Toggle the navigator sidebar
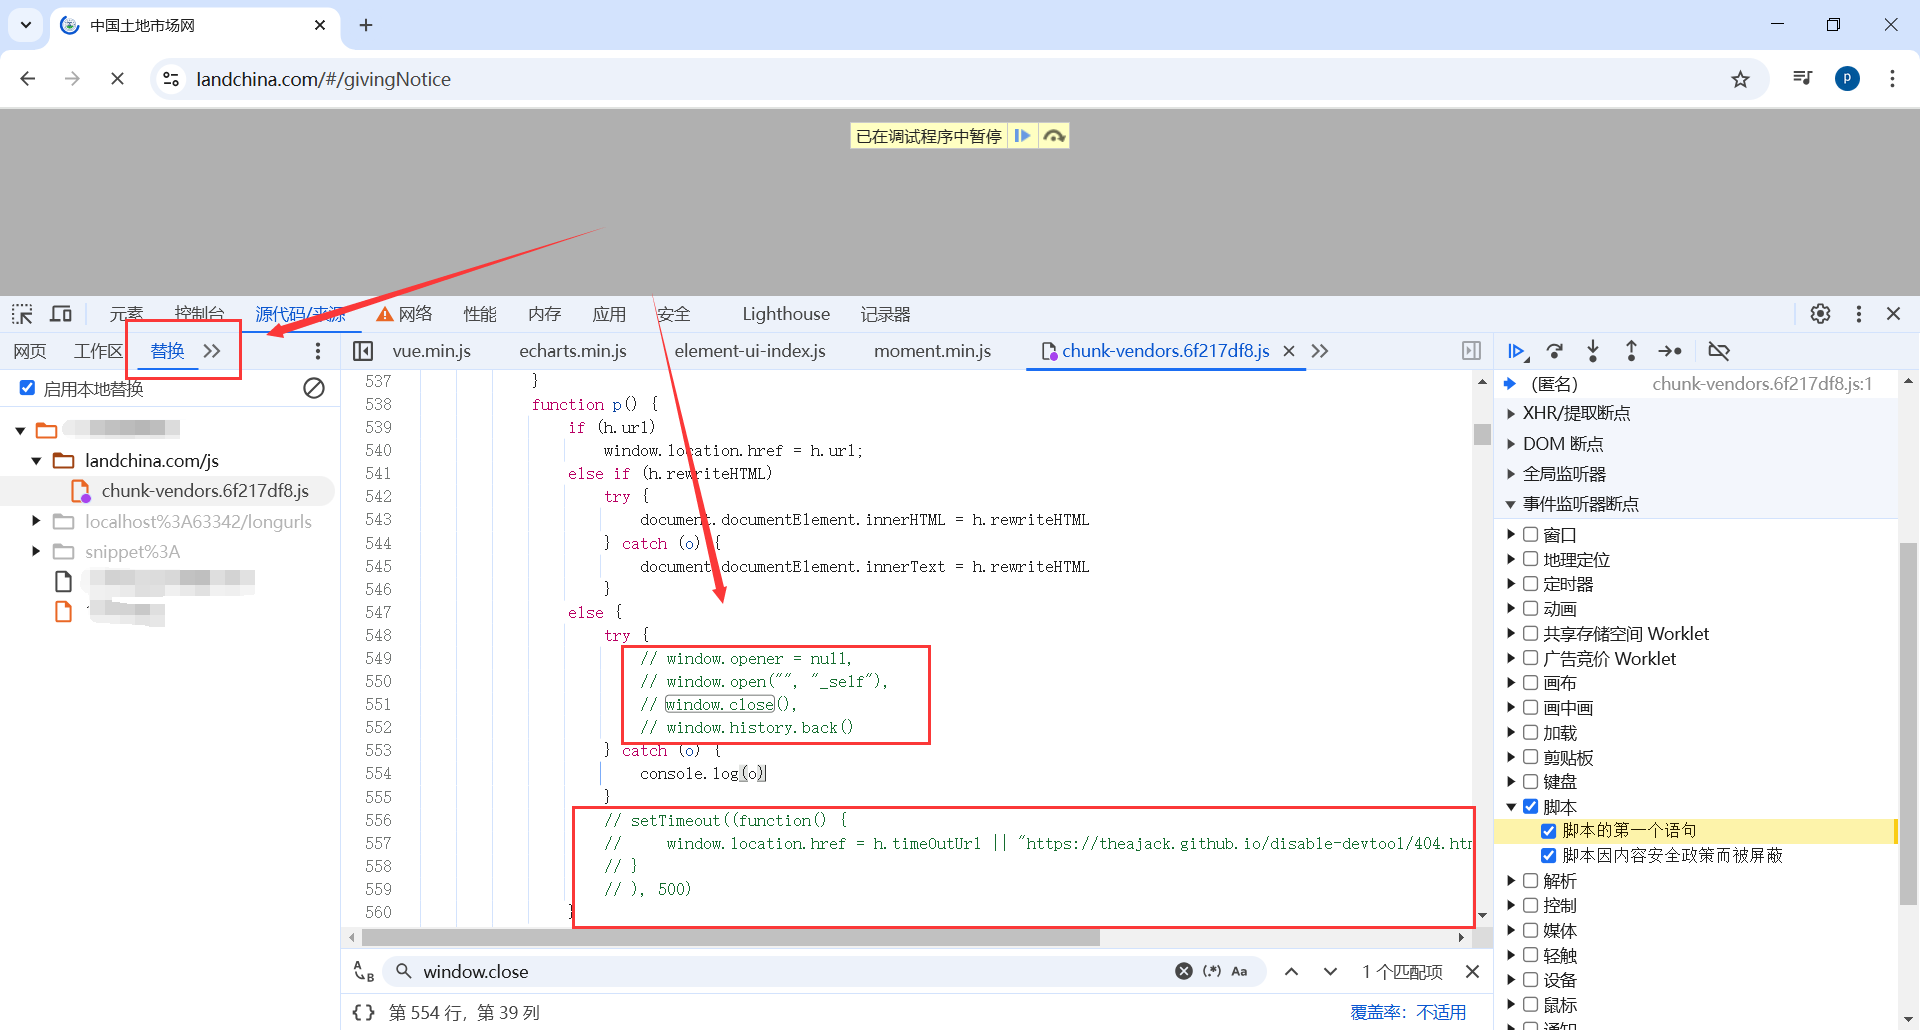Screen dimensions: 1920x1030 pyautogui.click(x=363, y=351)
